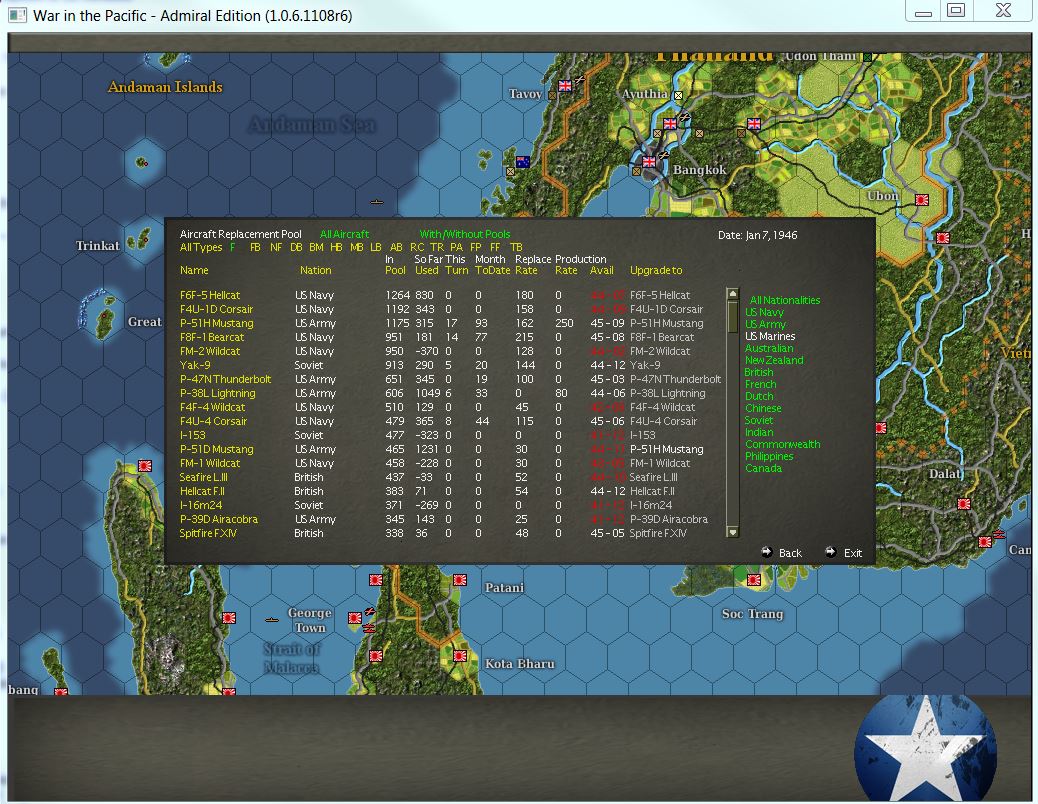
Task: Filter by HB heavy bomber type
Action: tap(336, 247)
